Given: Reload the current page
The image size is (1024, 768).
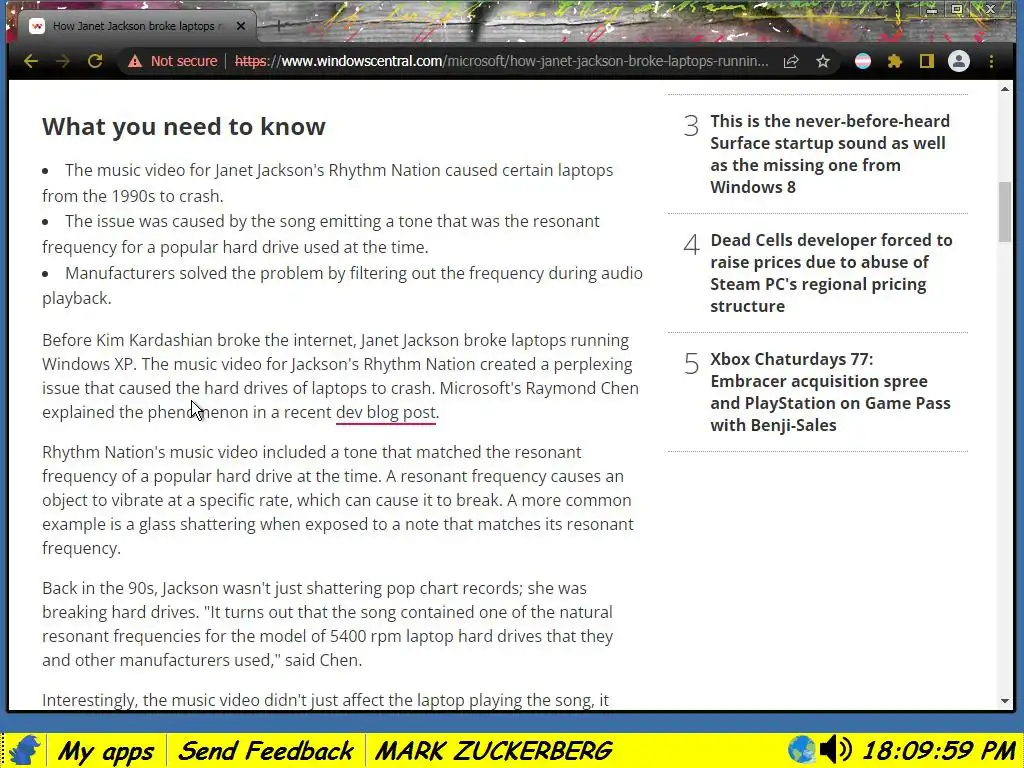Looking at the screenshot, I should [x=95, y=61].
